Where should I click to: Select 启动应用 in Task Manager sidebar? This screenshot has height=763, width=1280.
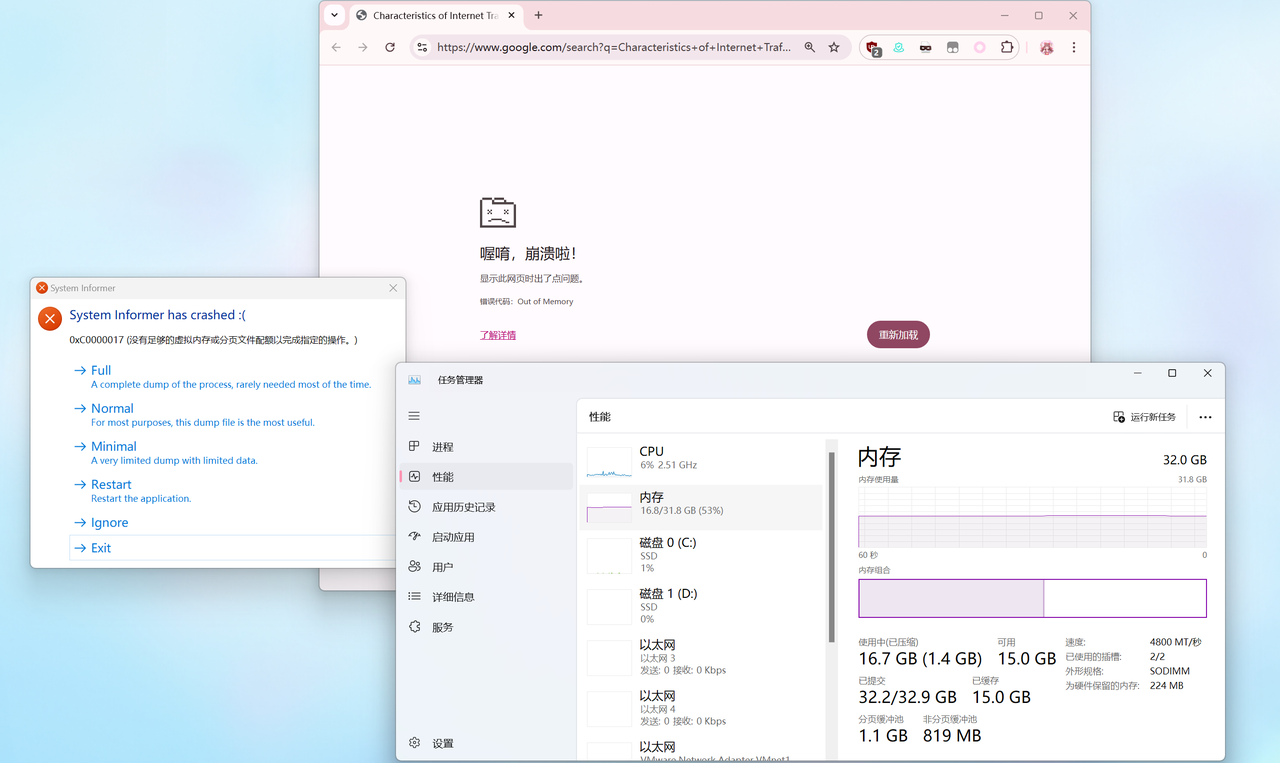(x=453, y=537)
